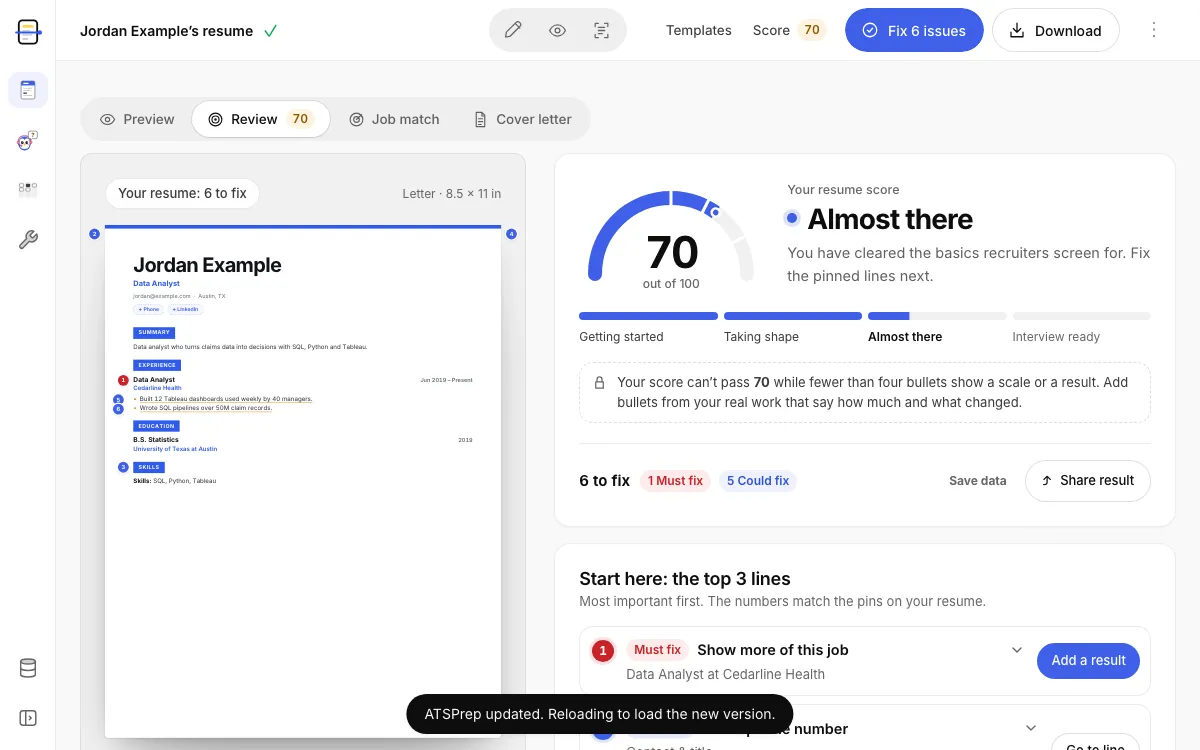The height and width of the screenshot is (750, 1200).
Task: Click the + Phone chip on the resume
Action: point(148,310)
